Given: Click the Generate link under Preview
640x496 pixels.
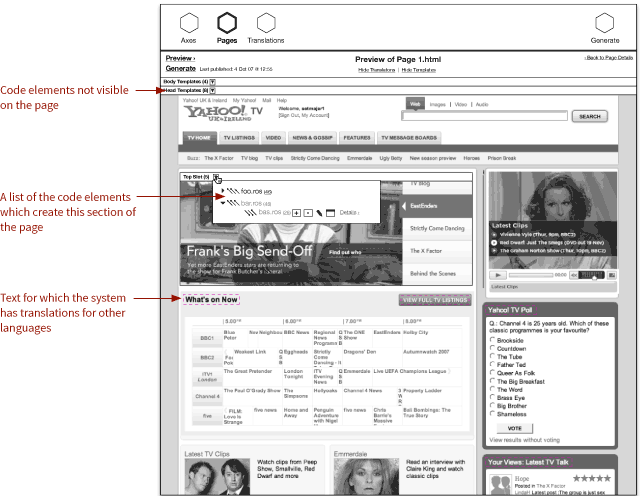Looking at the screenshot, I should point(181,69).
